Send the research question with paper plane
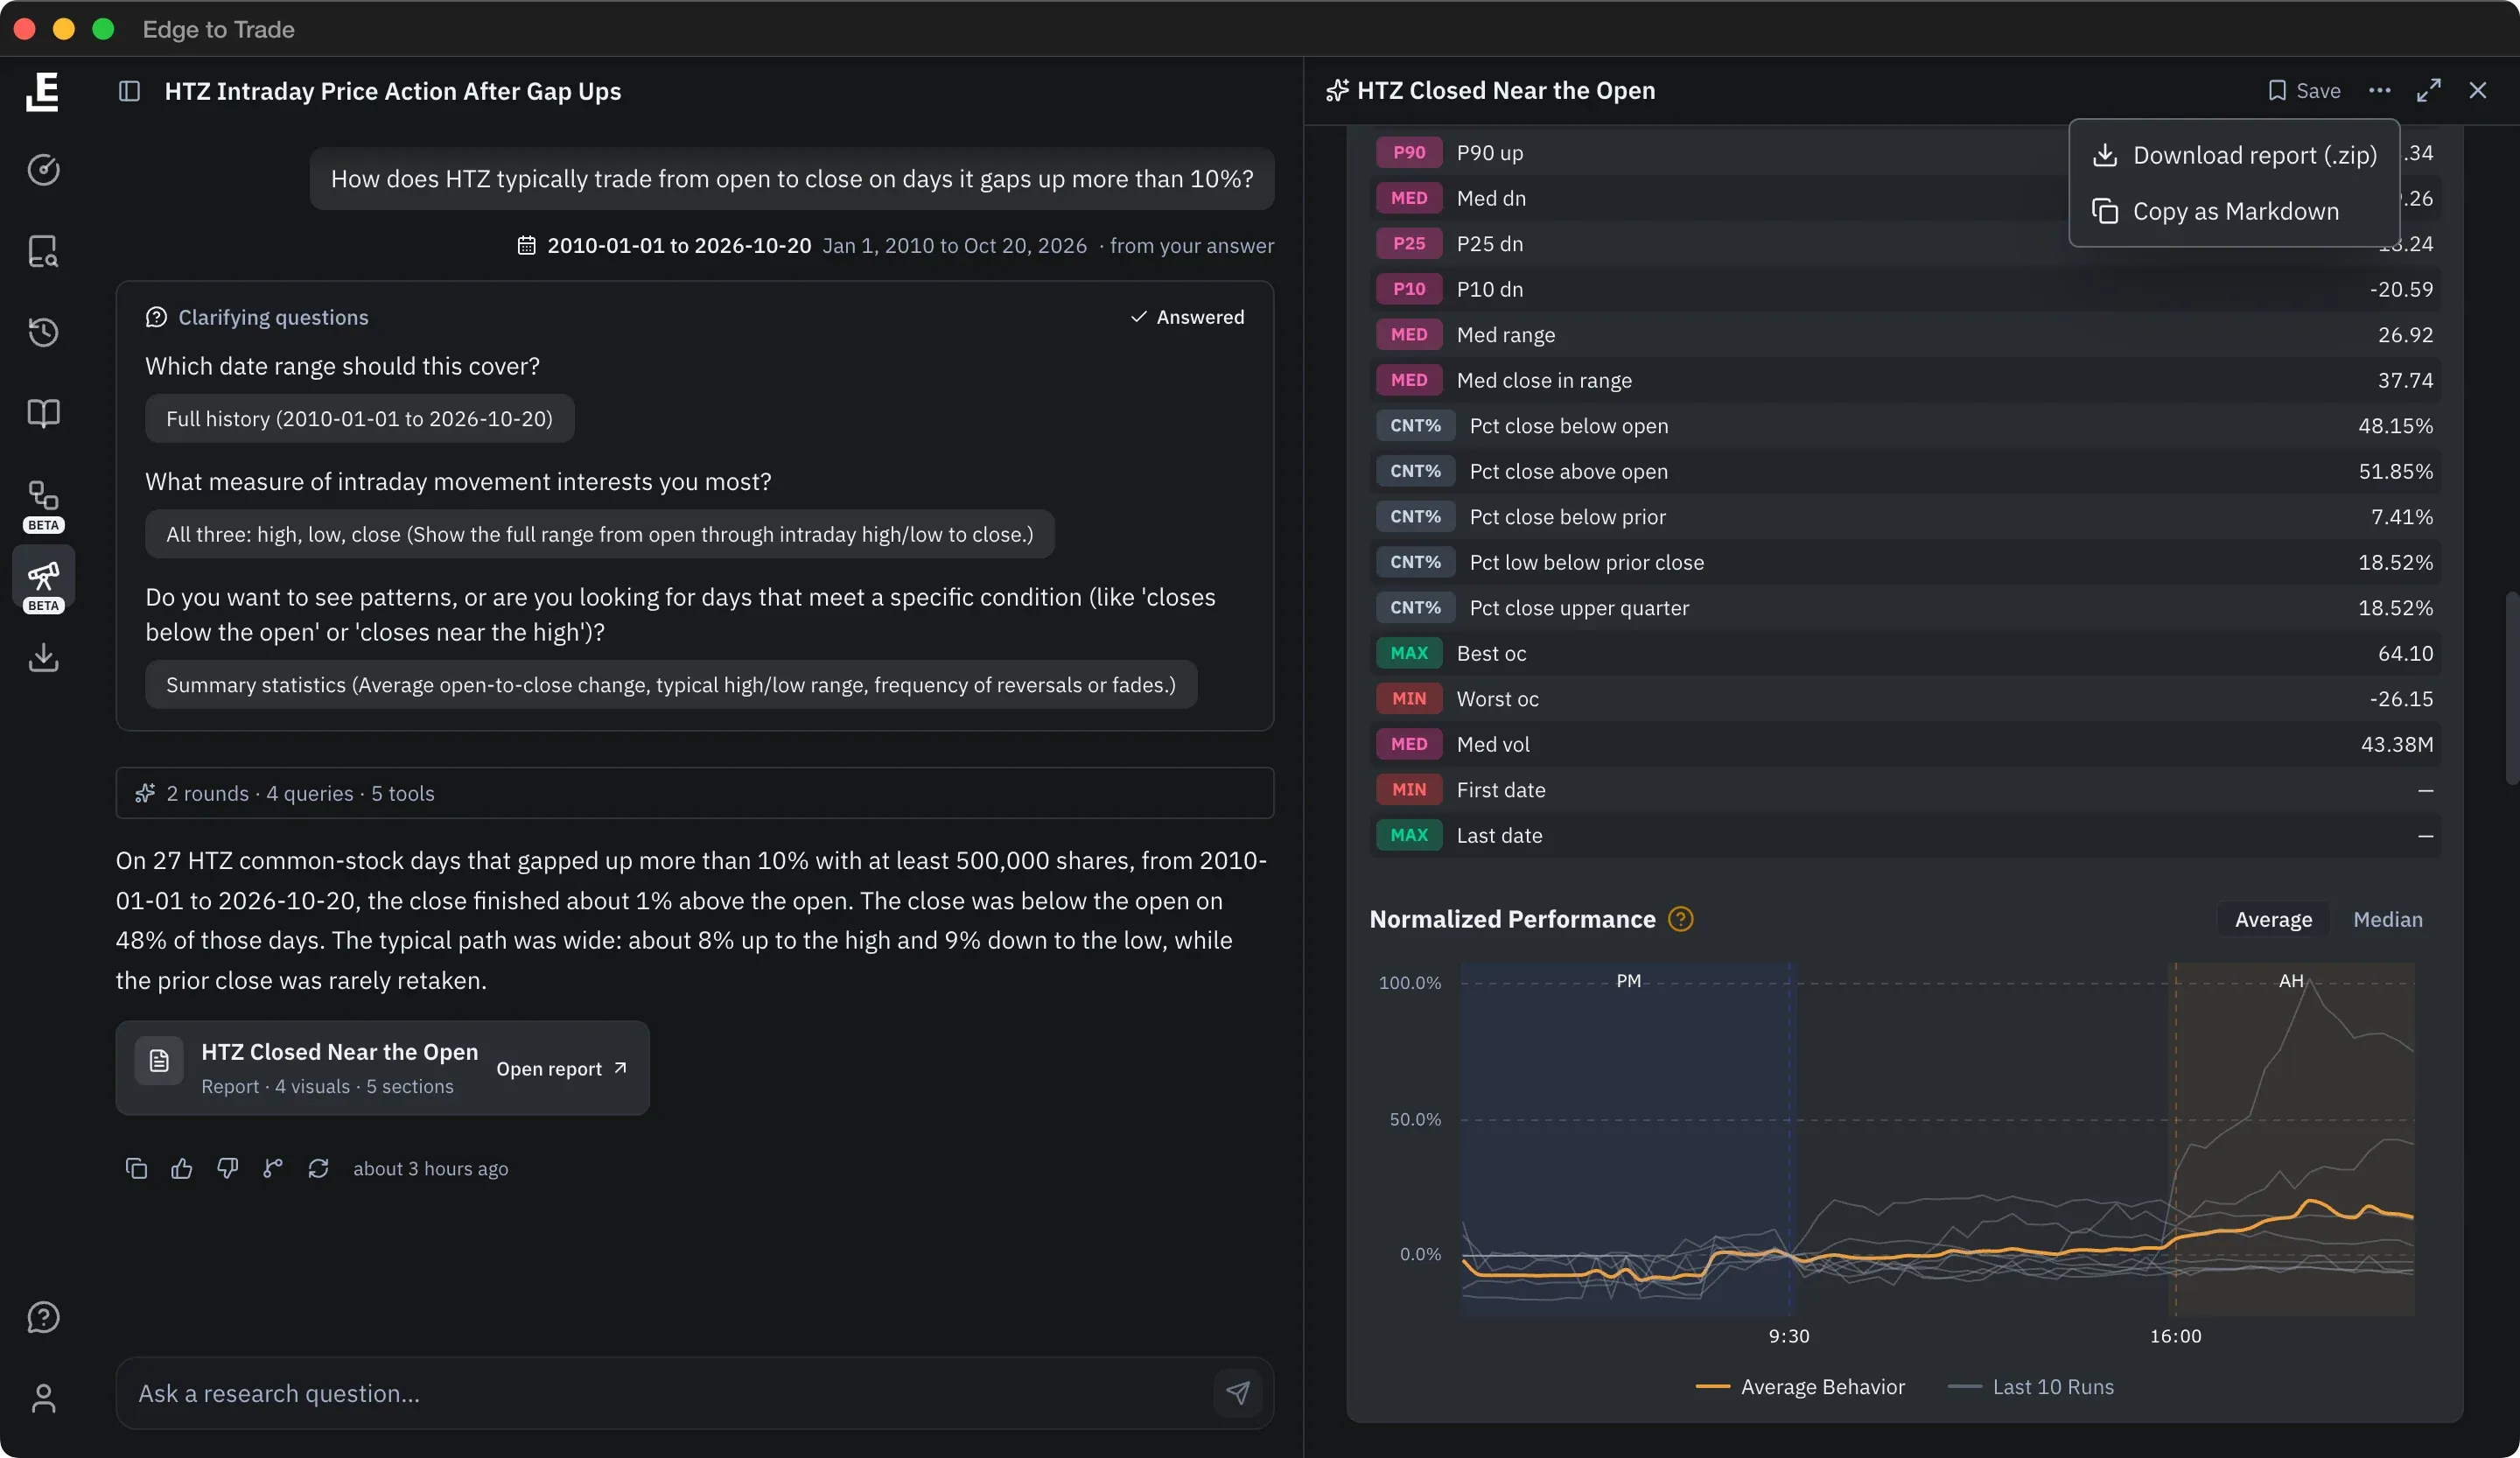 1238,1393
